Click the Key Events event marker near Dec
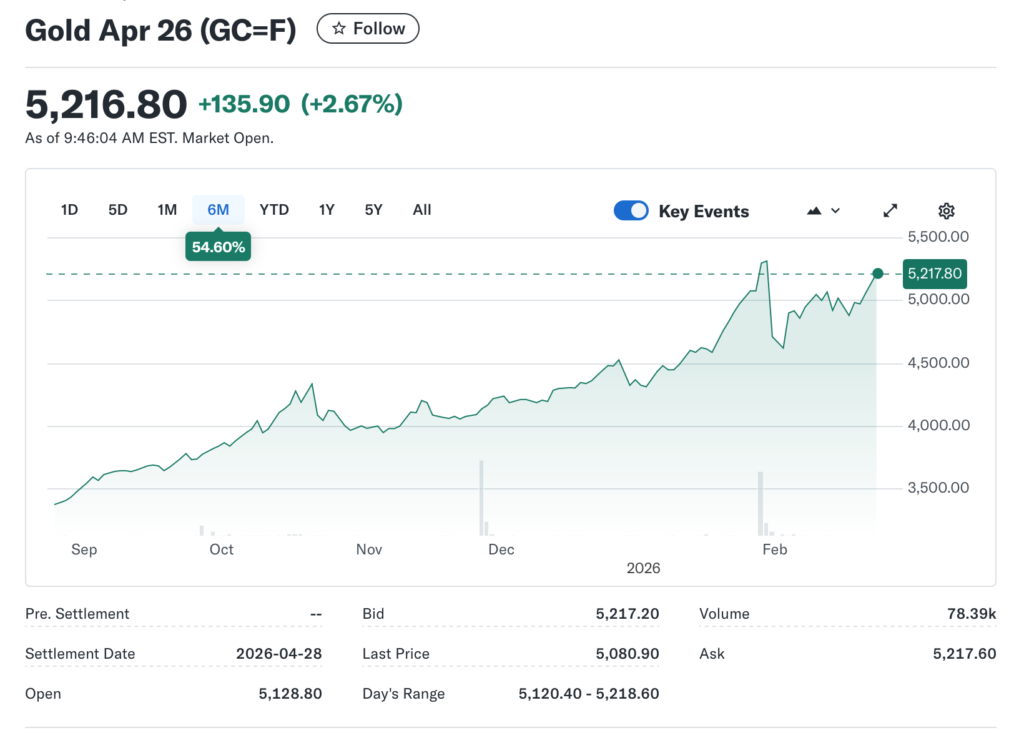 point(481,495)
